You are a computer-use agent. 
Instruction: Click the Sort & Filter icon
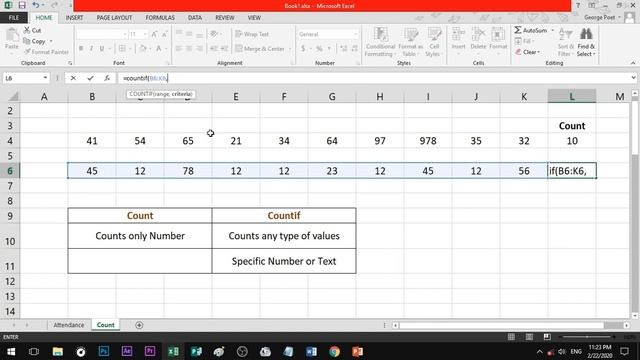tap(566, 42)
